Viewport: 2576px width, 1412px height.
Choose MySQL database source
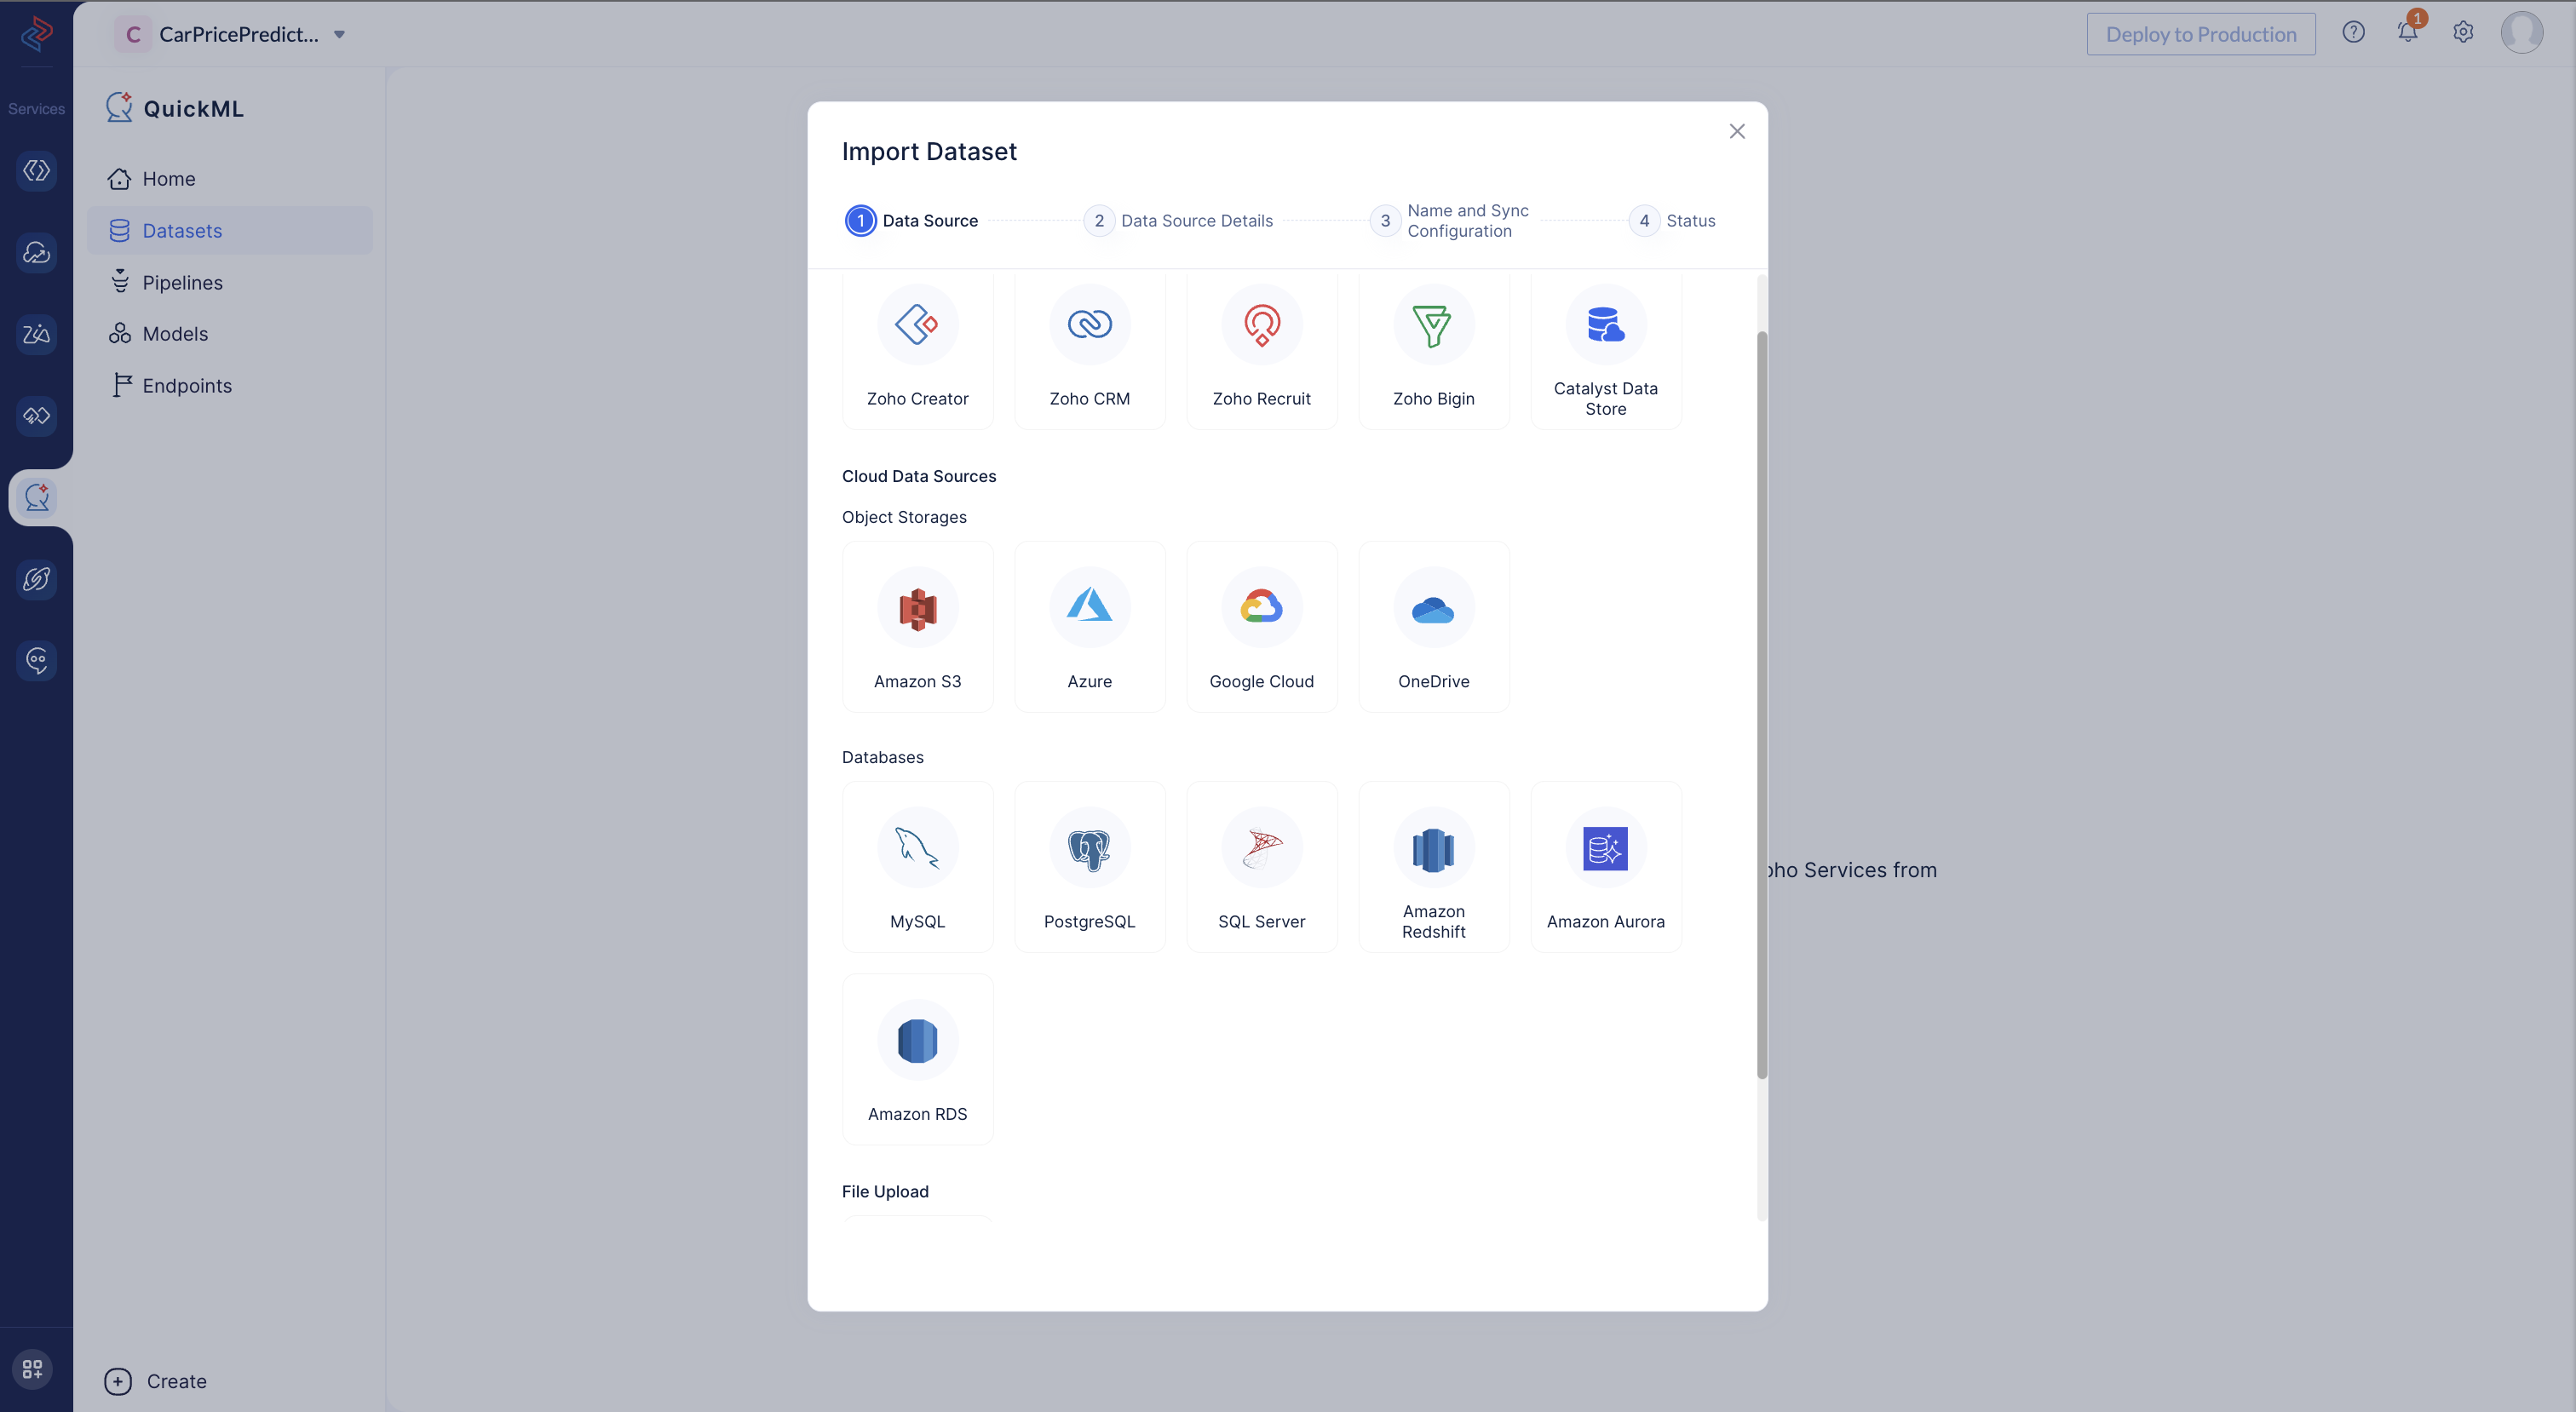tap(917, 867)
